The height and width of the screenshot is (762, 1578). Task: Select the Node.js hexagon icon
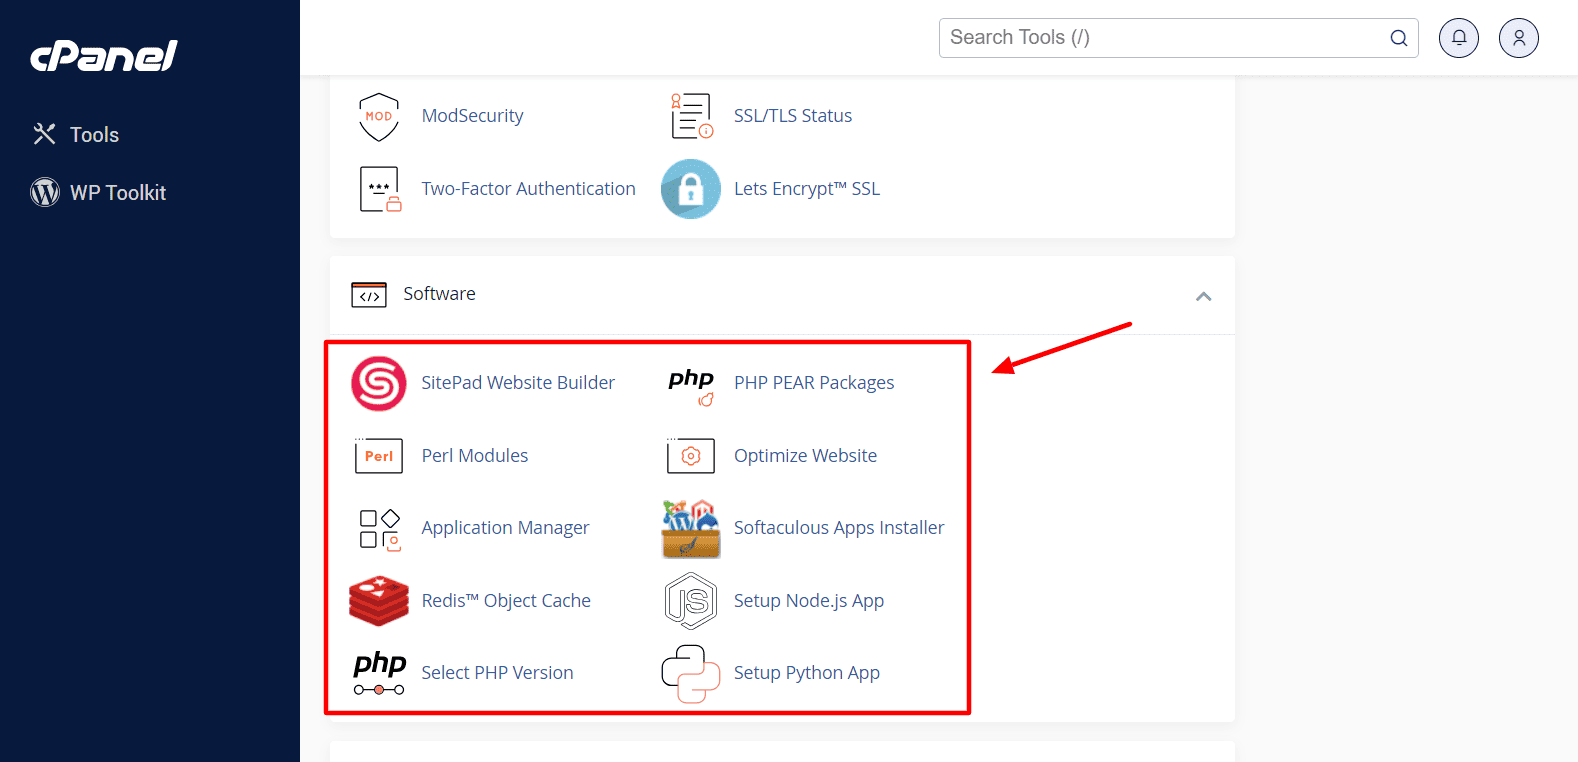click(691, 601)
